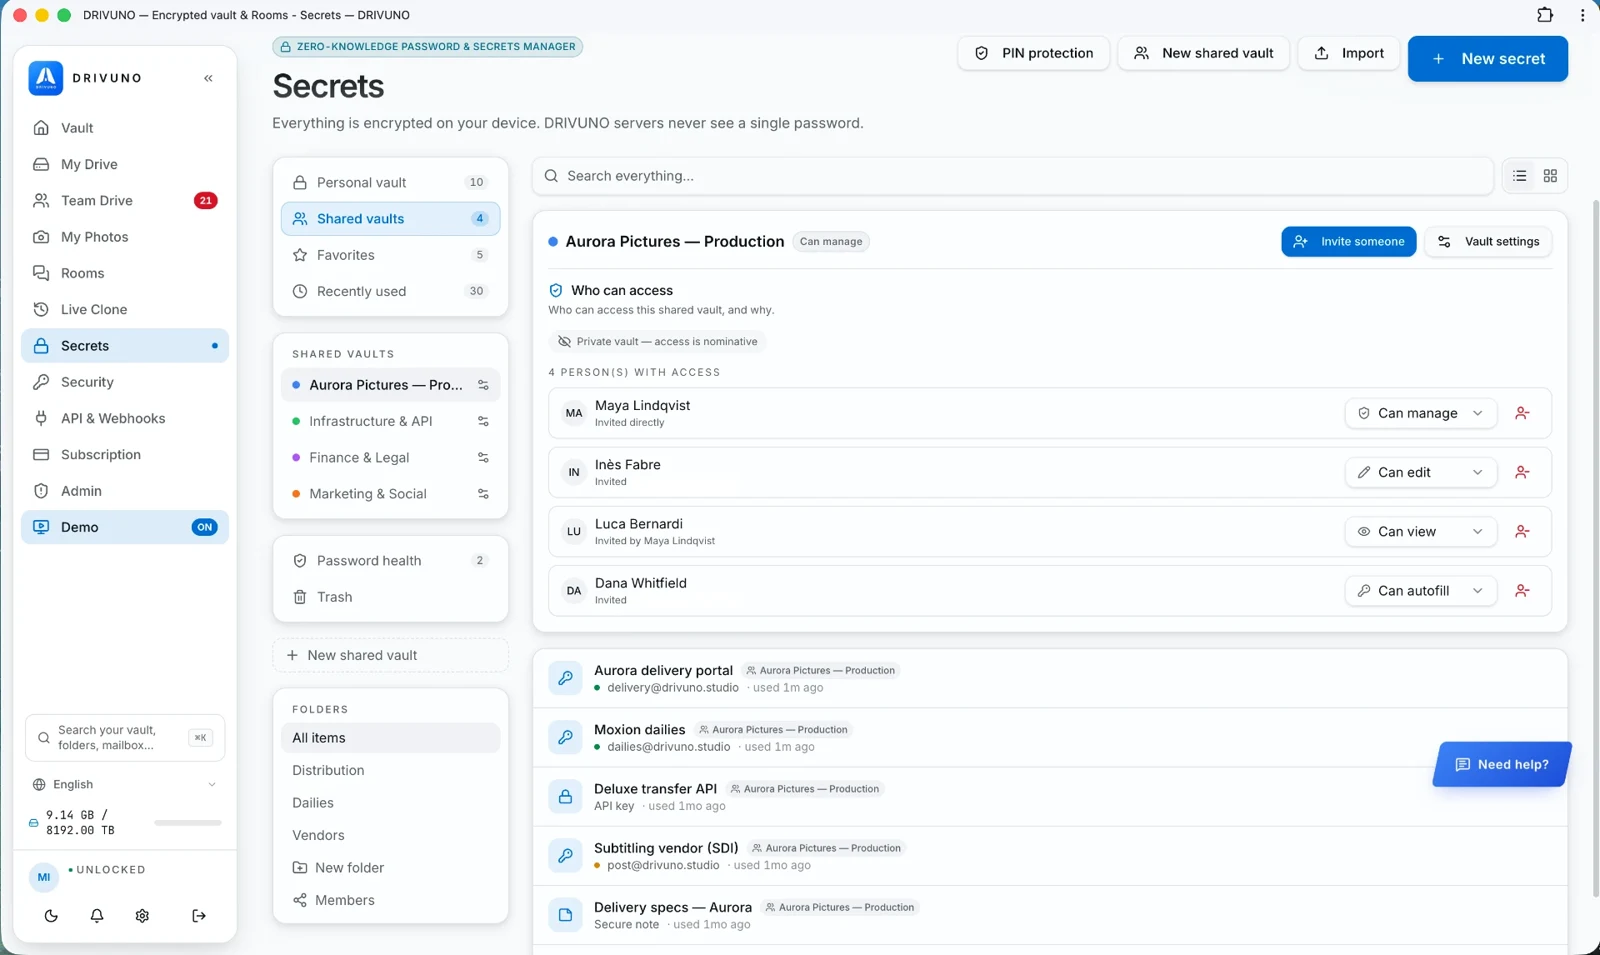
Task: Open the English language dropdown
Action: point(125,785)
